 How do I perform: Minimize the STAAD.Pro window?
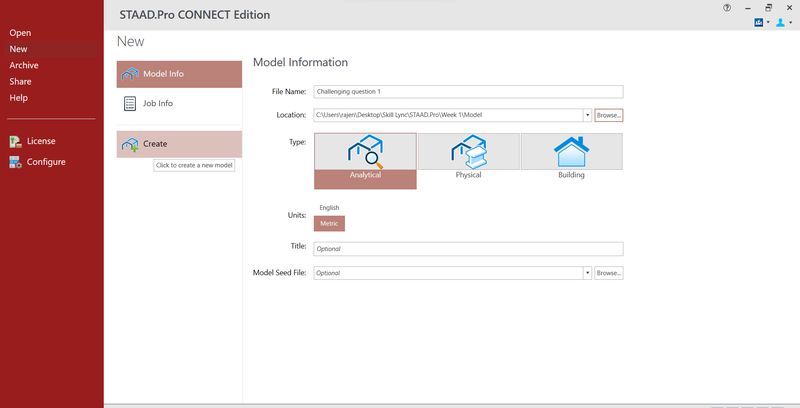747,8
